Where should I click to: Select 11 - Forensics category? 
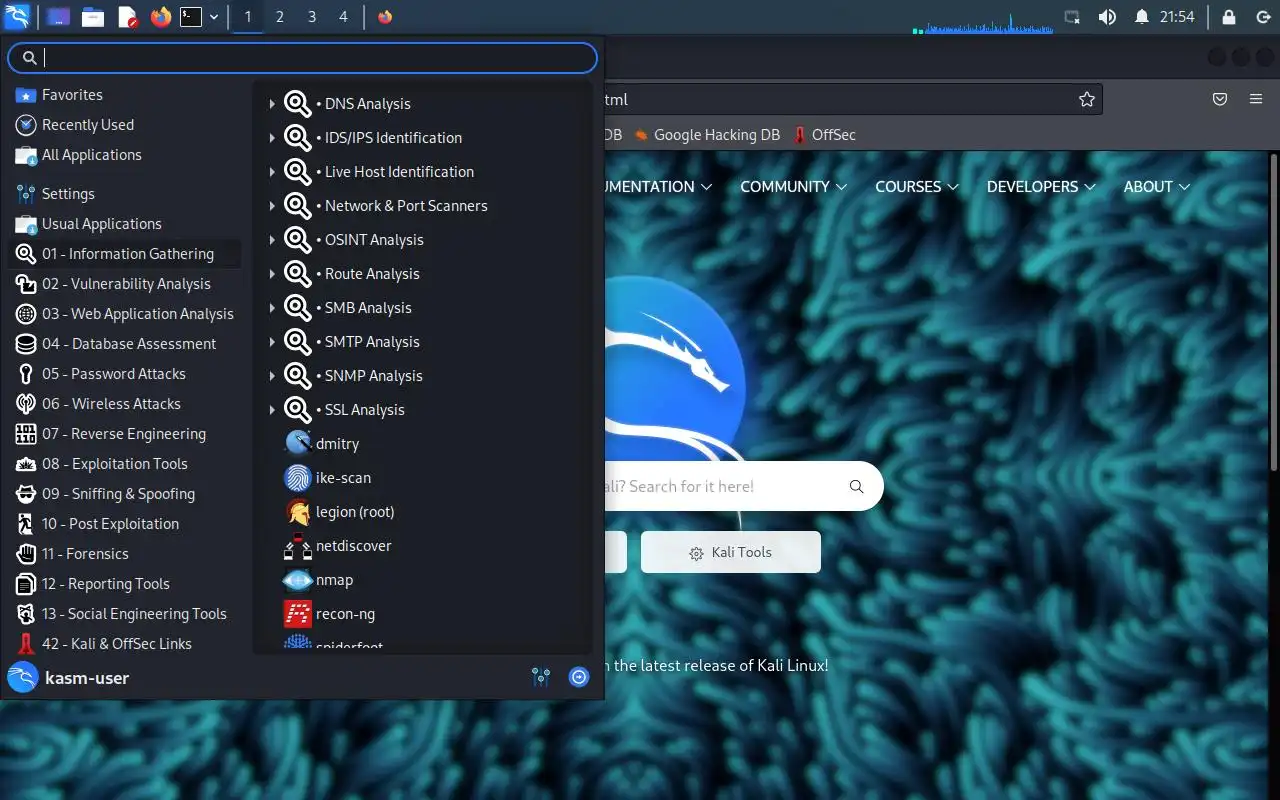125,554
